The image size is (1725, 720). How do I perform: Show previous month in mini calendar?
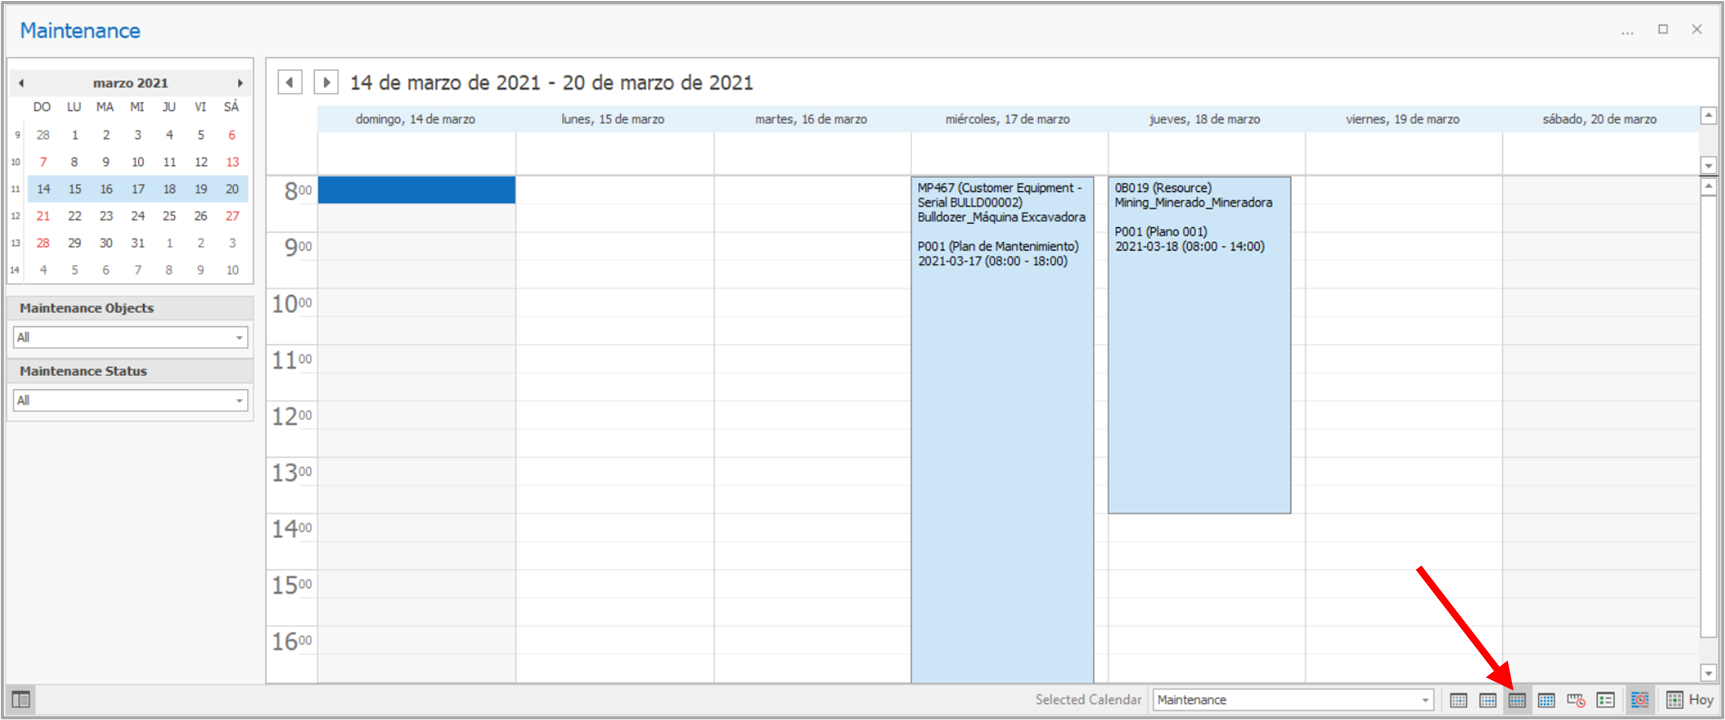pyautogui.click(x=21, y=83)
